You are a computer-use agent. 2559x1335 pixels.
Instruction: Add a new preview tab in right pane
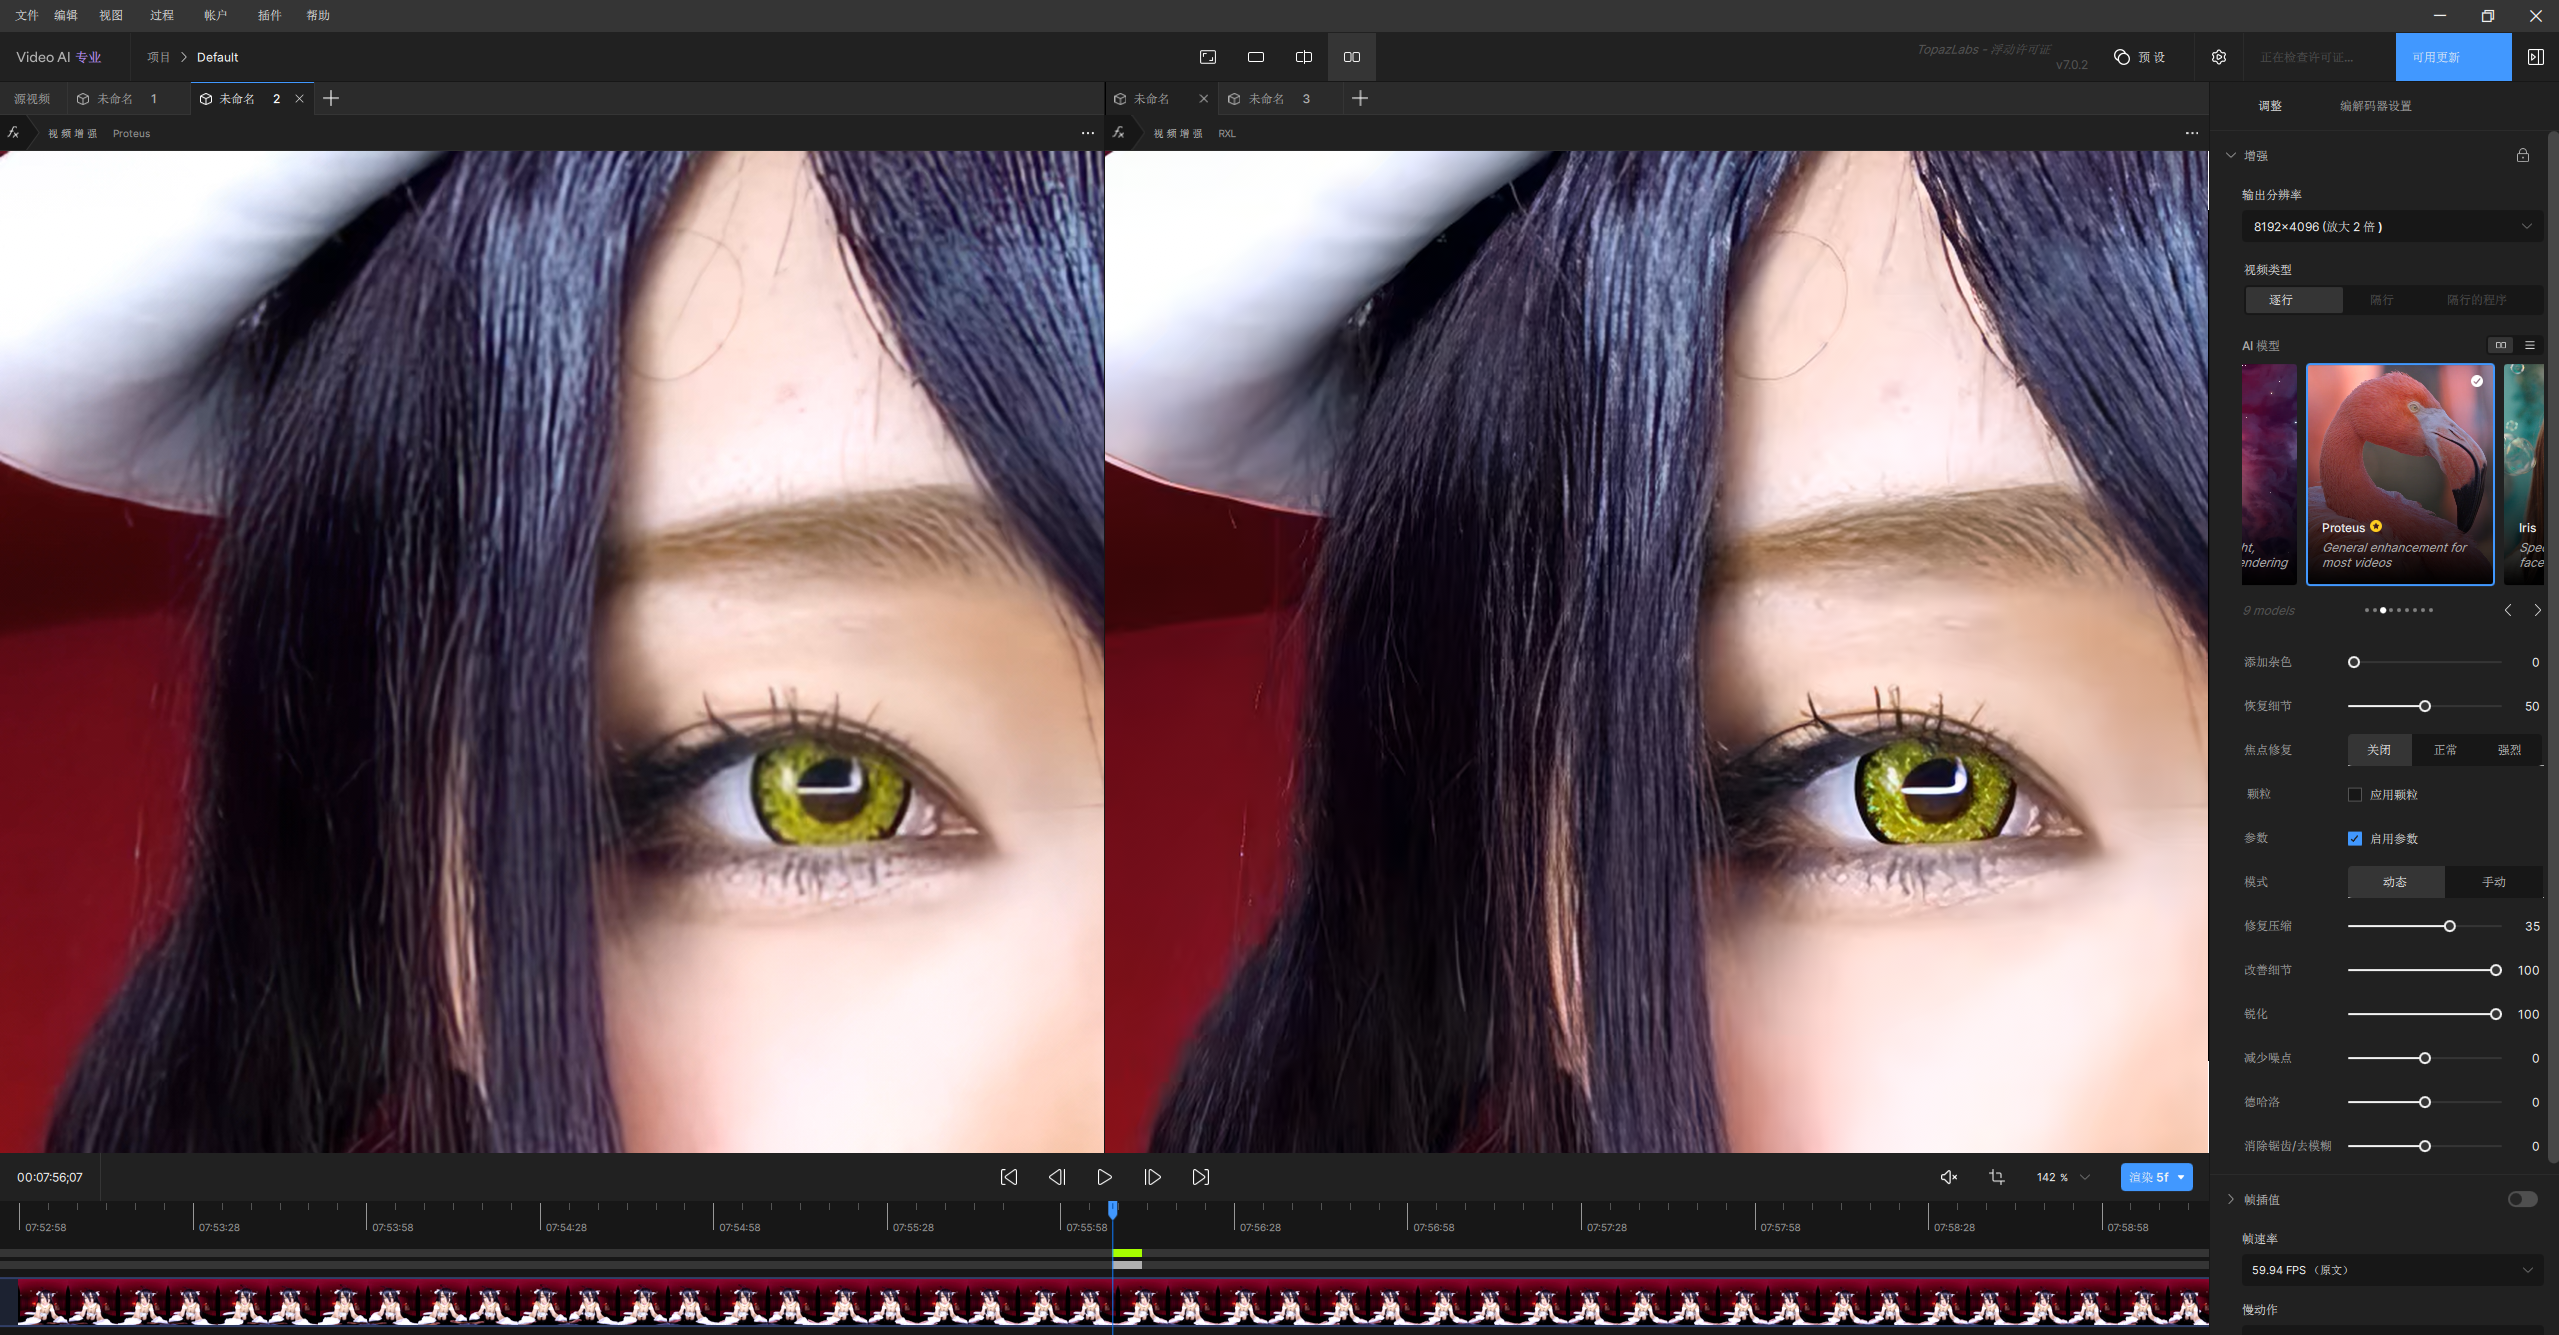point(1360,98)
